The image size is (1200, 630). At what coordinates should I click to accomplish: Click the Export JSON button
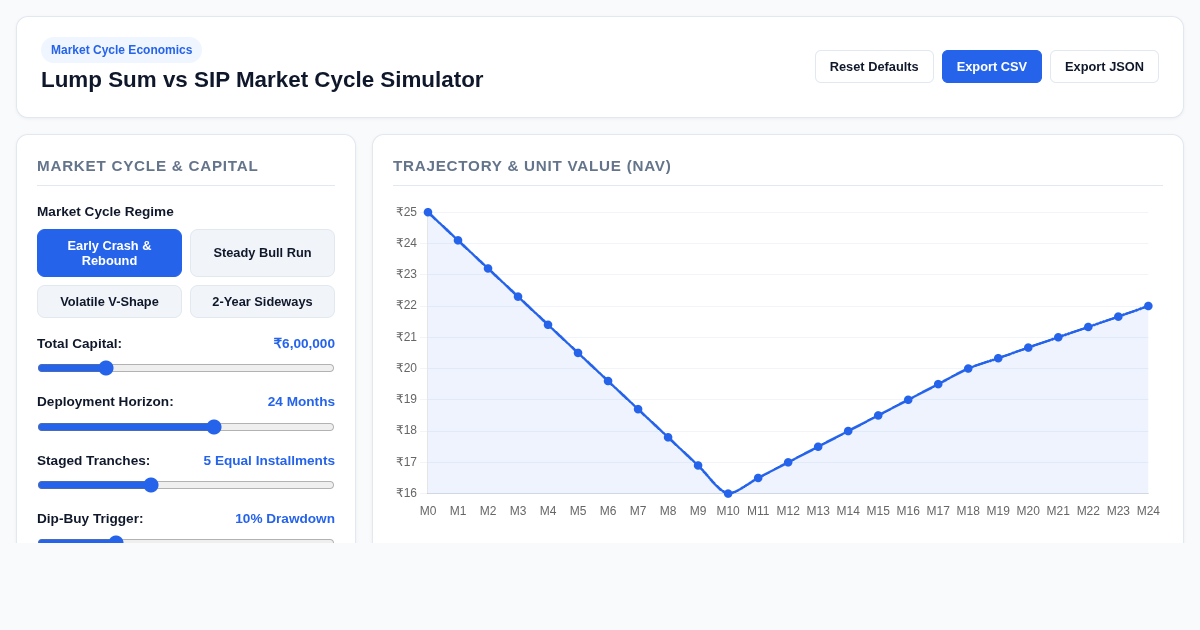(1104, 67)
